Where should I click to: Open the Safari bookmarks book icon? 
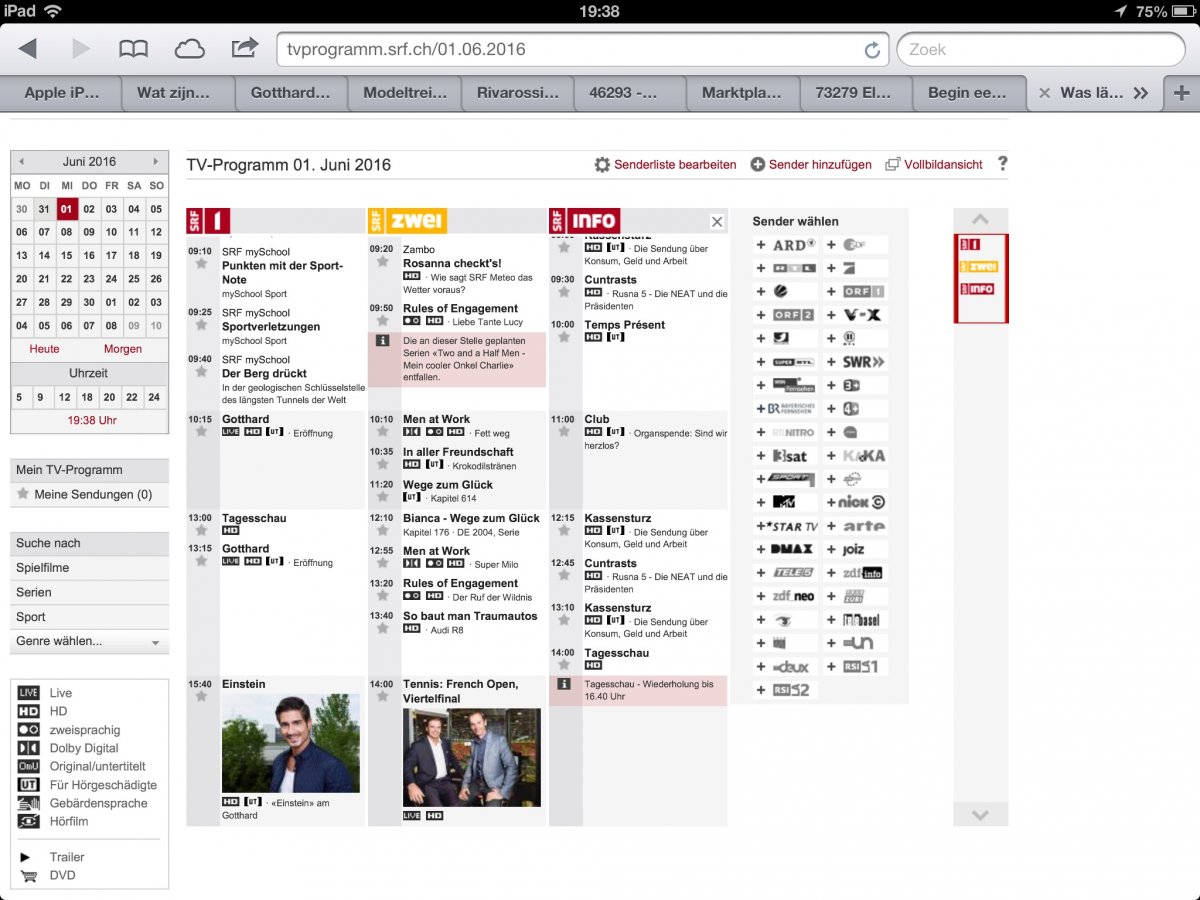pyautogui.click(x=133, y=49)
